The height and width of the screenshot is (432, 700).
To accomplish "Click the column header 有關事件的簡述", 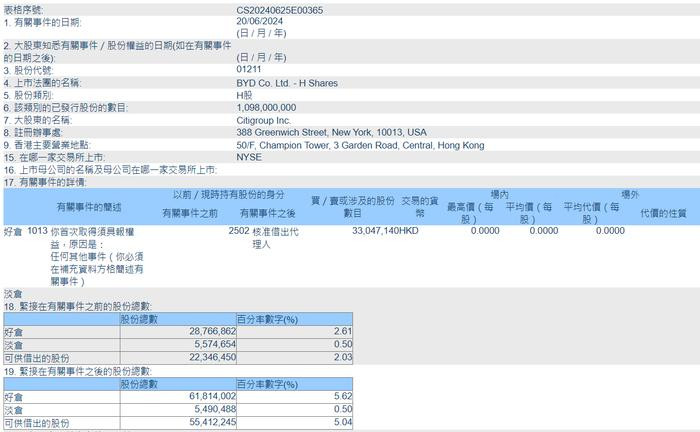I will (x=89, y=207).
